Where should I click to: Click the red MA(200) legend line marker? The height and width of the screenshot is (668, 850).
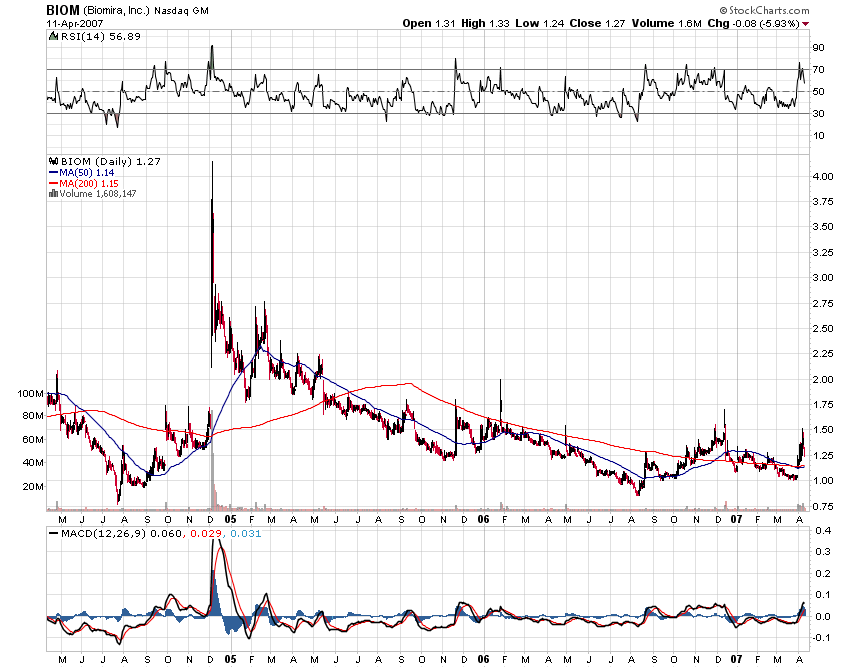(53, 183)
